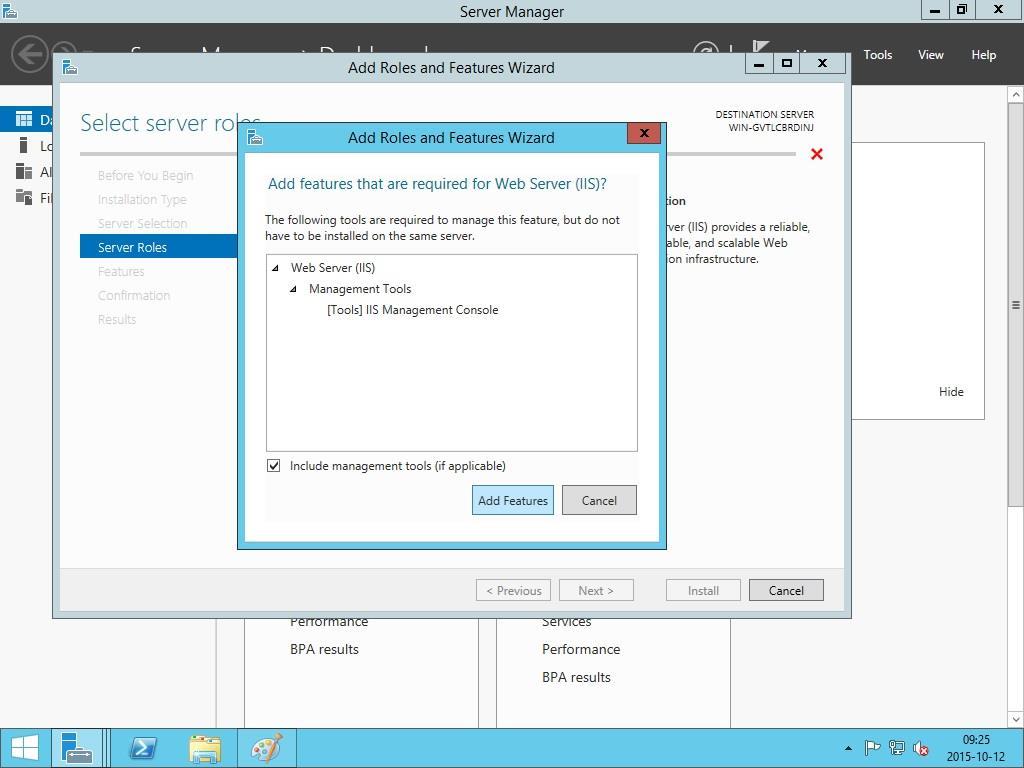The height and width of the screenshot is (768, 1024).
Task: Select Features wizard step
Action: [121, 271]
